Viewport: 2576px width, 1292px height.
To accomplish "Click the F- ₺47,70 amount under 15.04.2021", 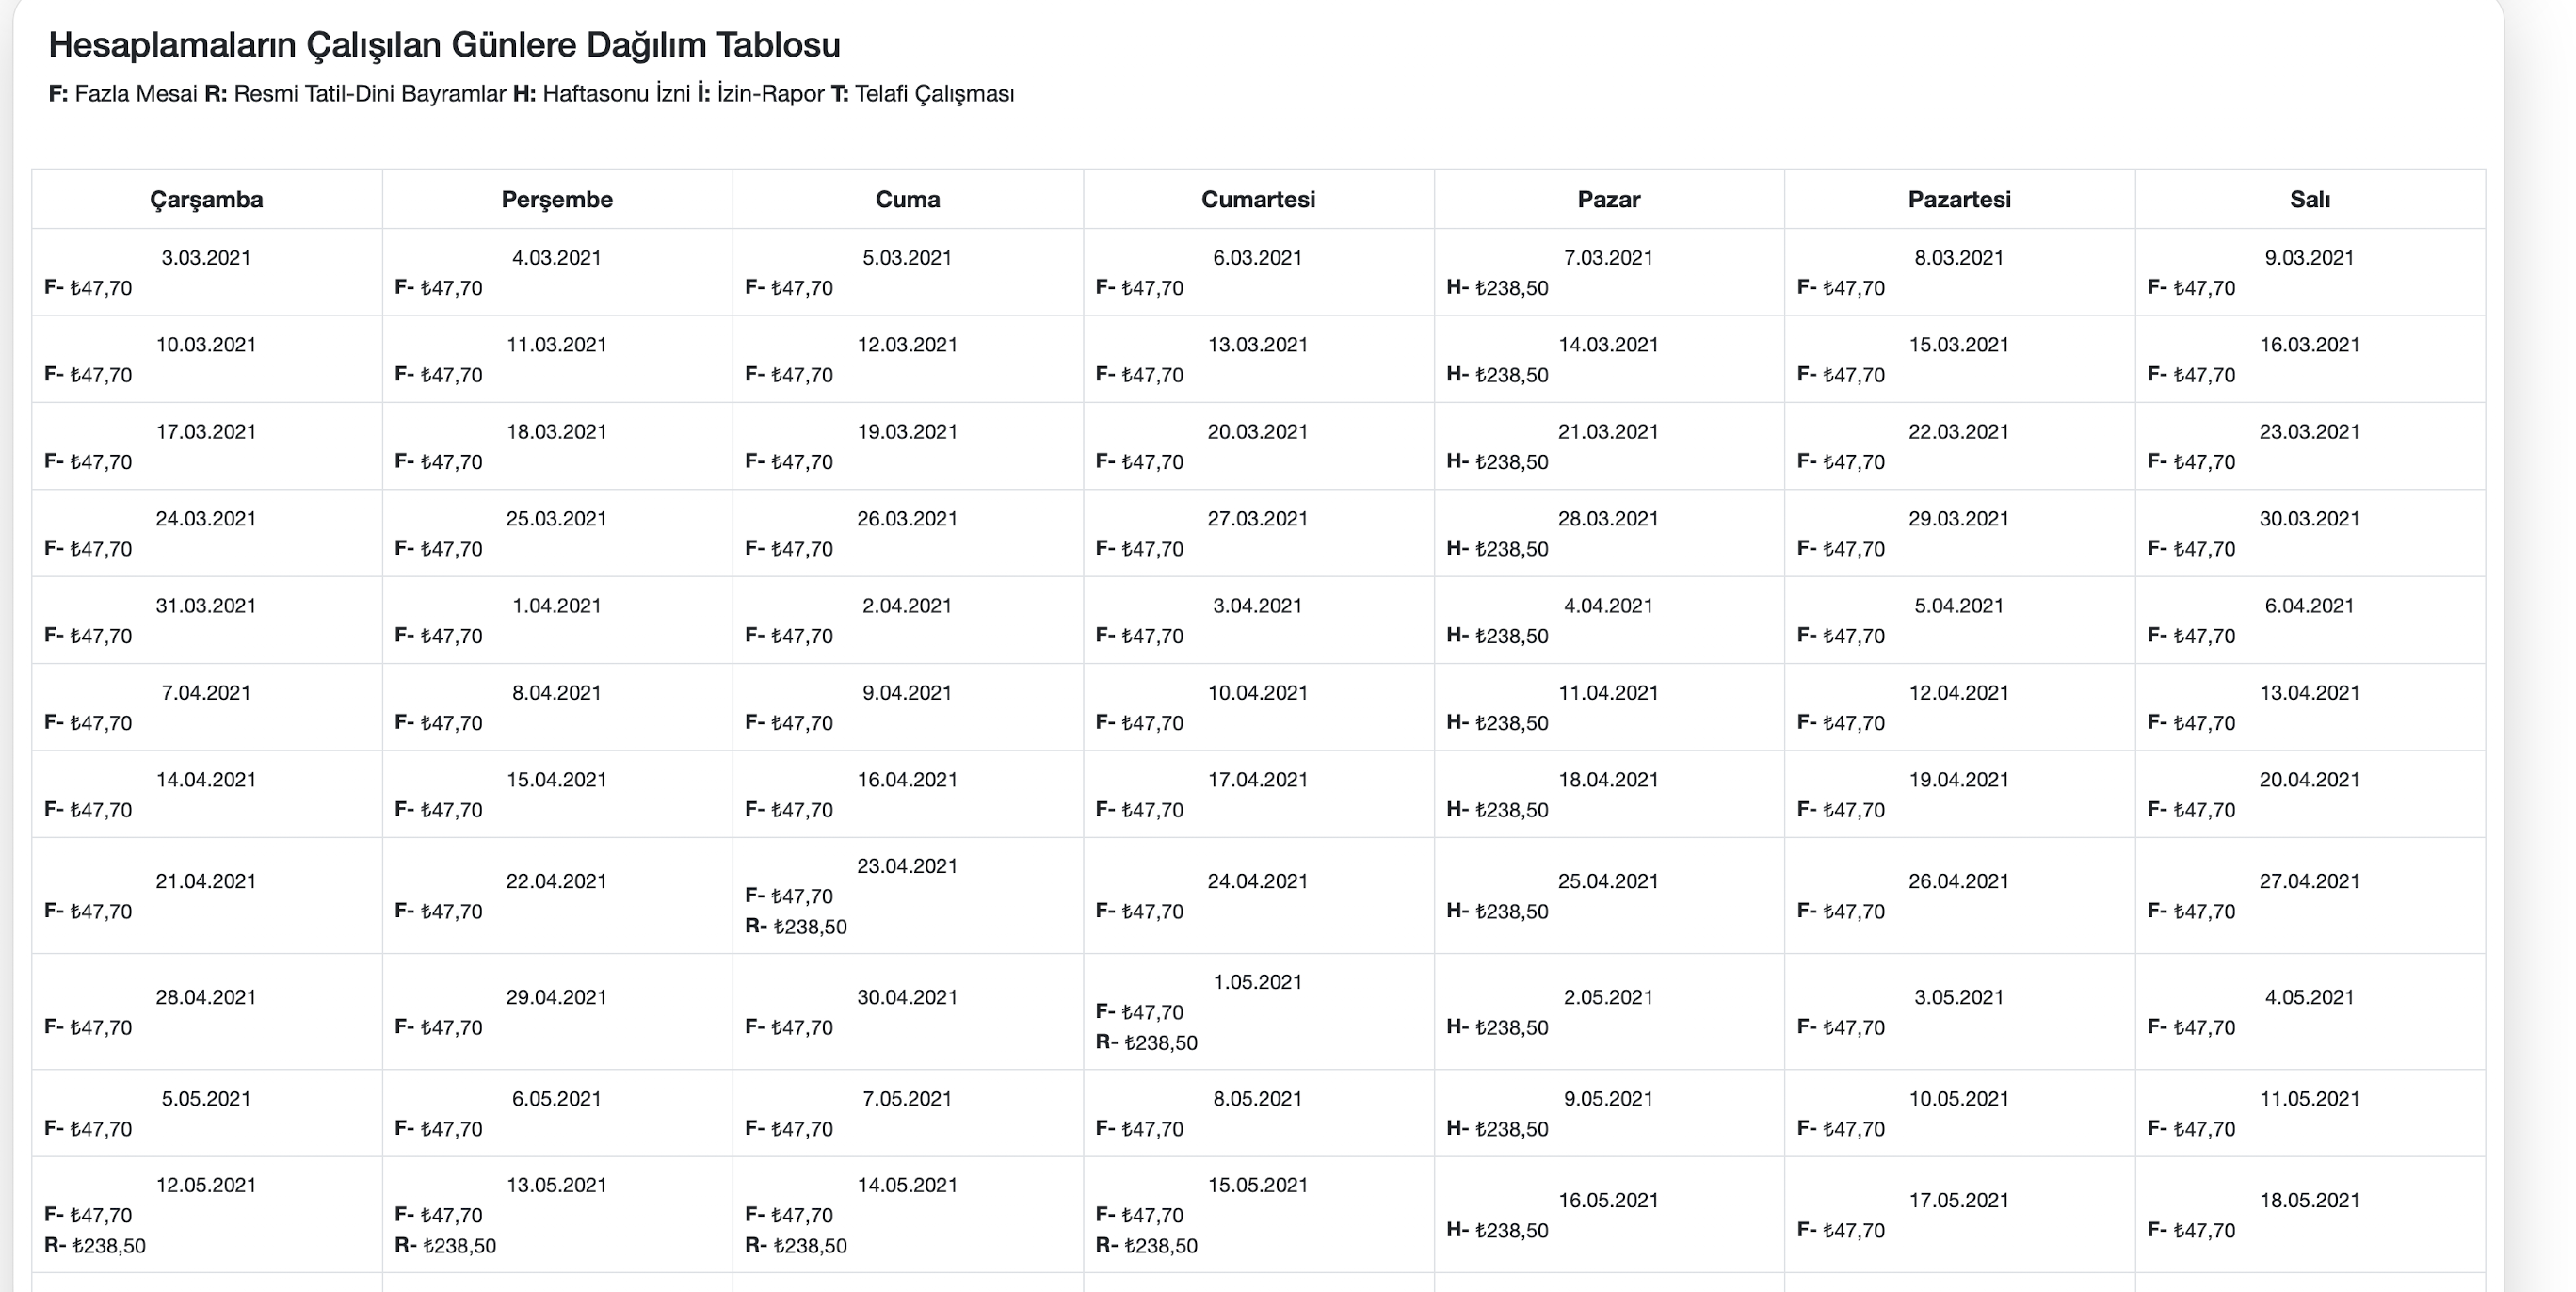I will tap(439, 810).
